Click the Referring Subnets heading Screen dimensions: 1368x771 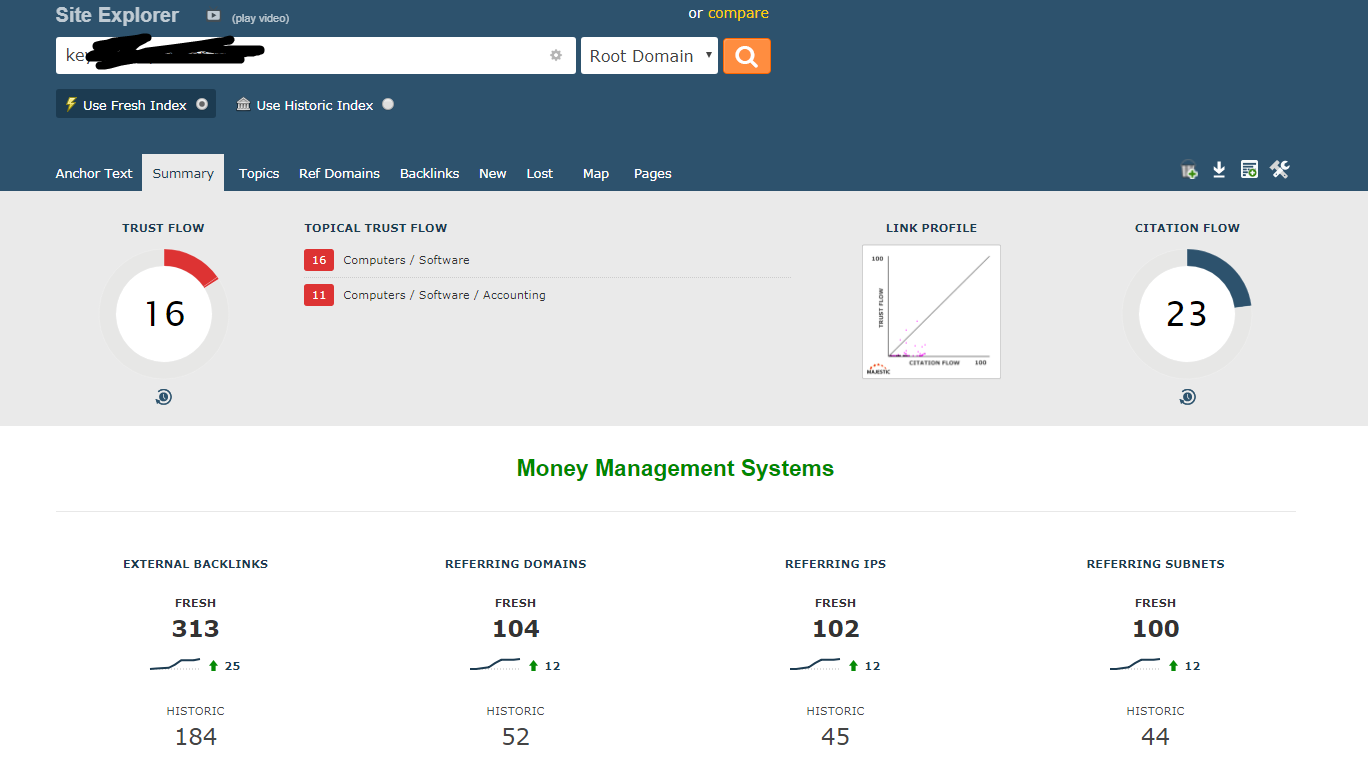point(1156,564)
